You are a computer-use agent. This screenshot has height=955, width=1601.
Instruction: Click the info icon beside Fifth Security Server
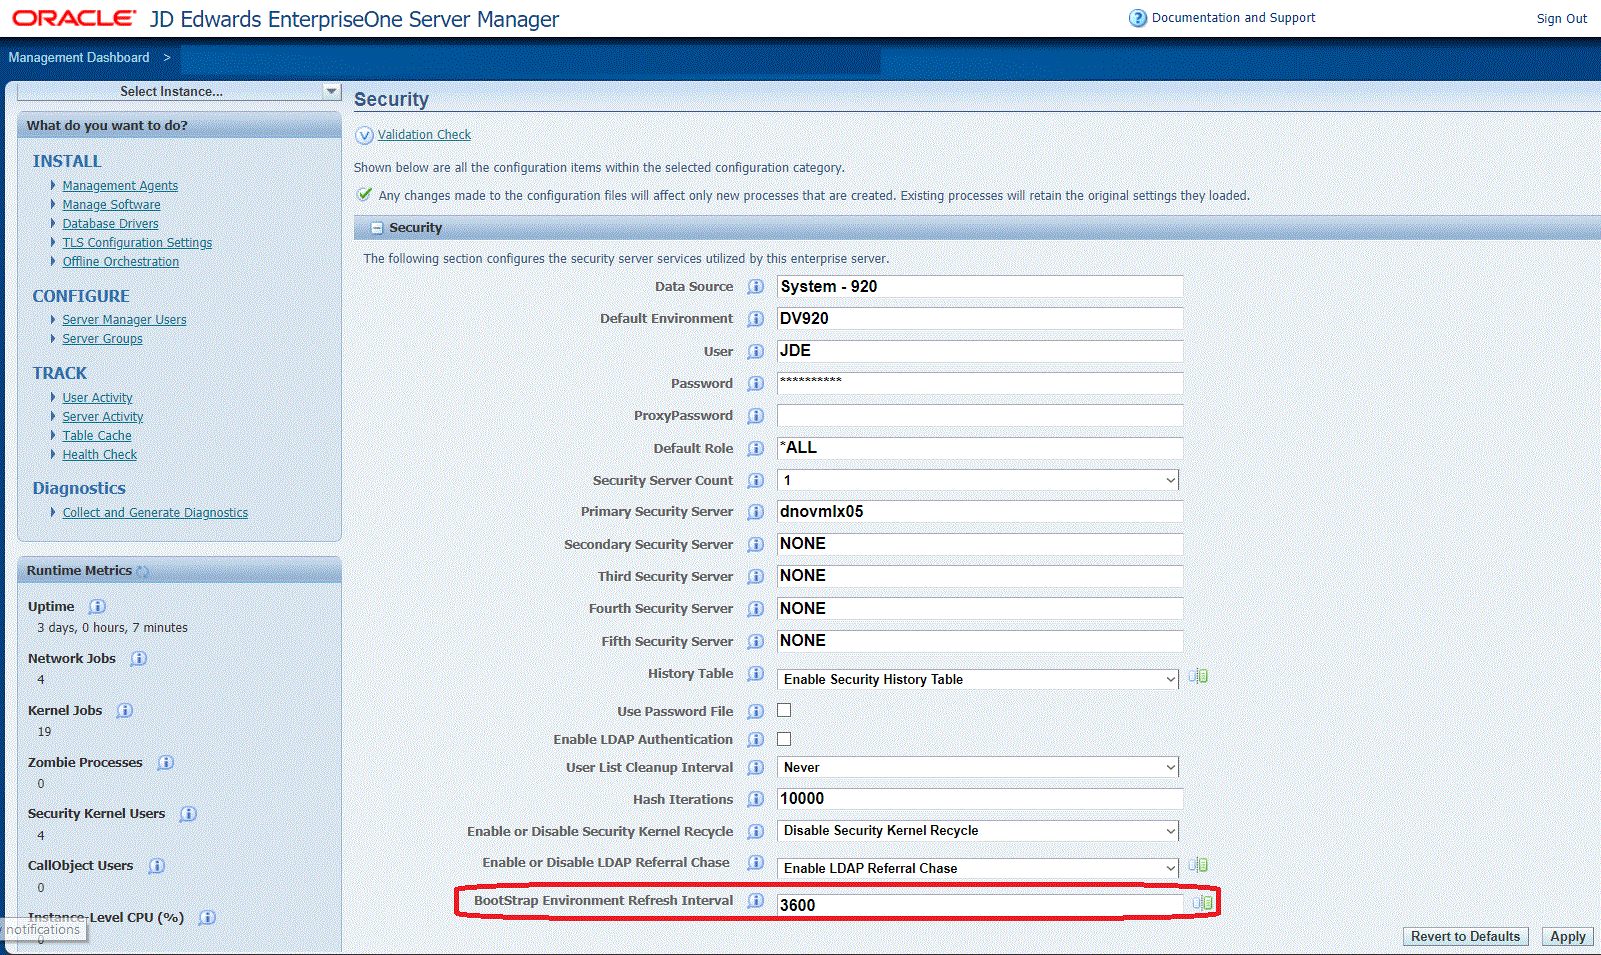(756, 642)
